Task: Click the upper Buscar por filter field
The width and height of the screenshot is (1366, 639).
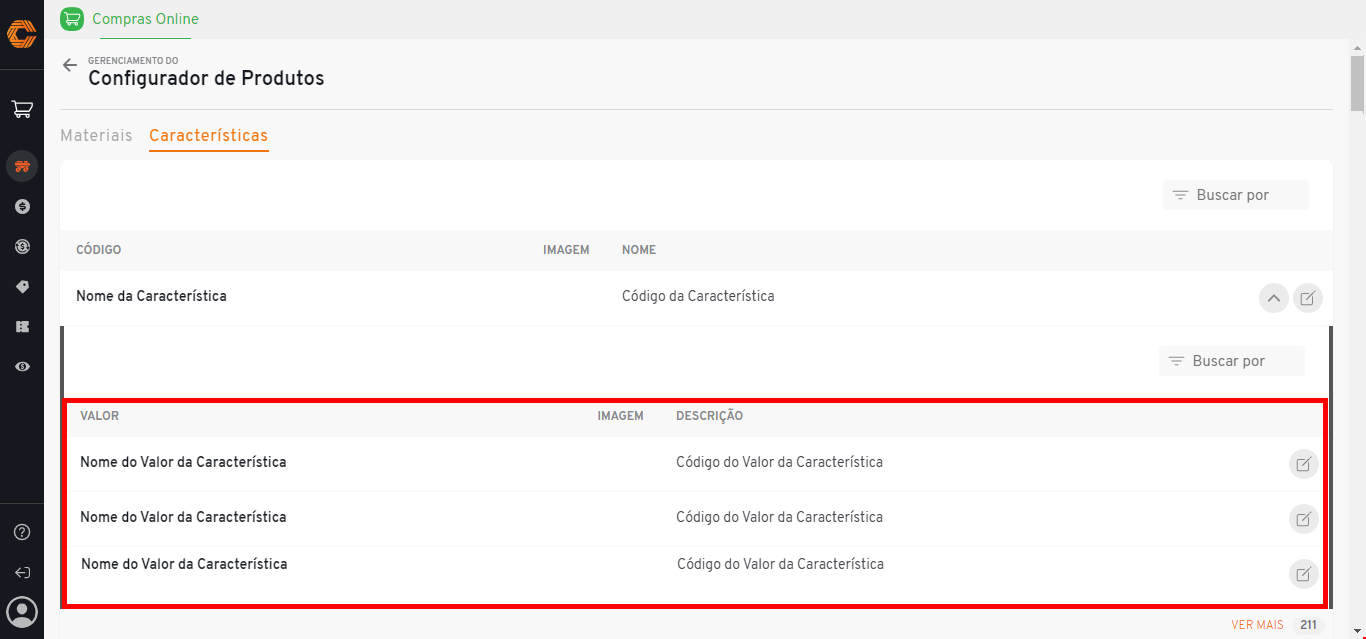Action: coord(1236,195)
